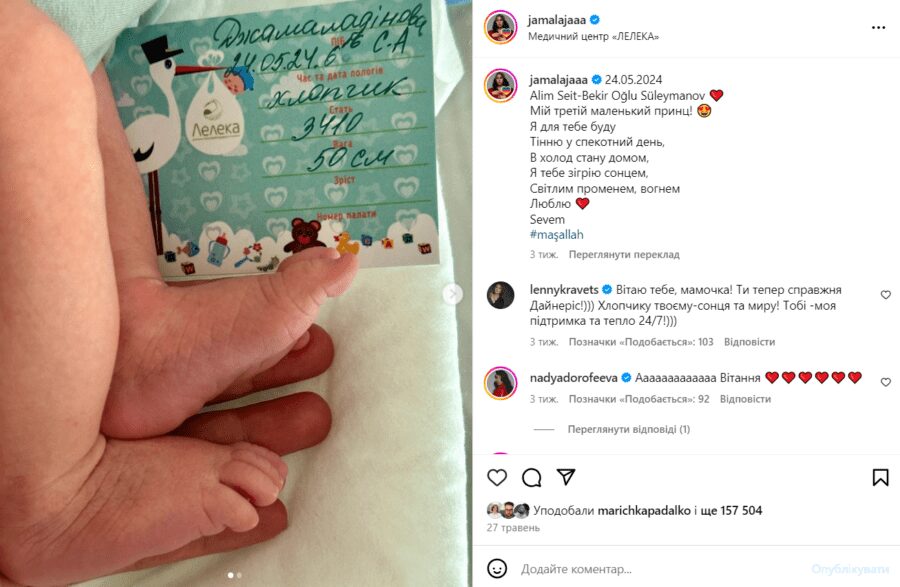Save post with bookmark icon
This screenshot has height=587, width=900.
coord(880,477)
